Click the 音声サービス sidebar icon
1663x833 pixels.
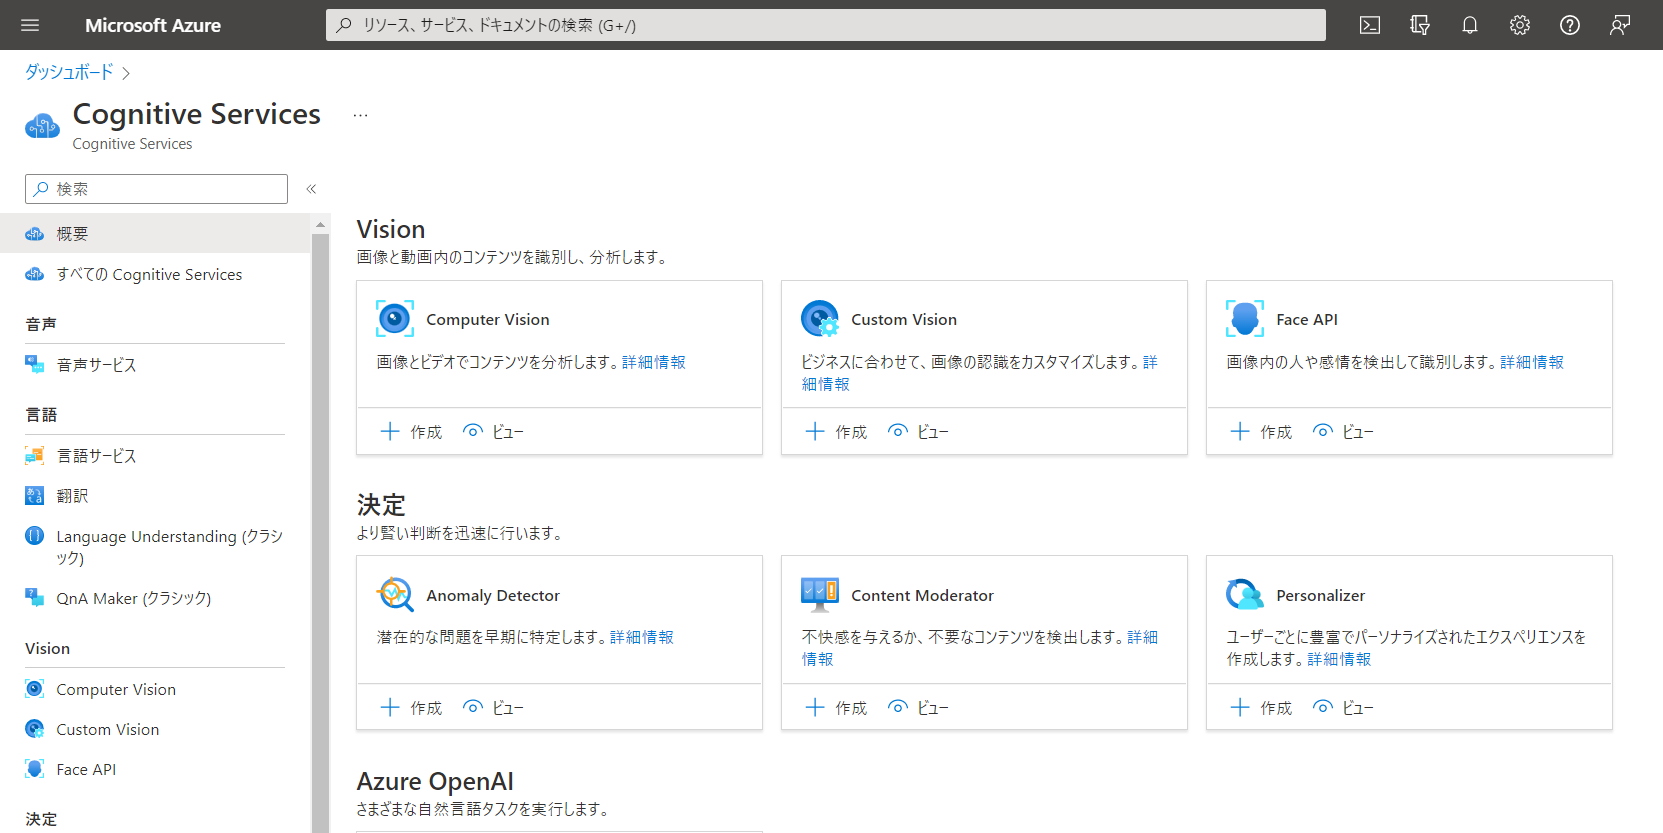point(35,365)
